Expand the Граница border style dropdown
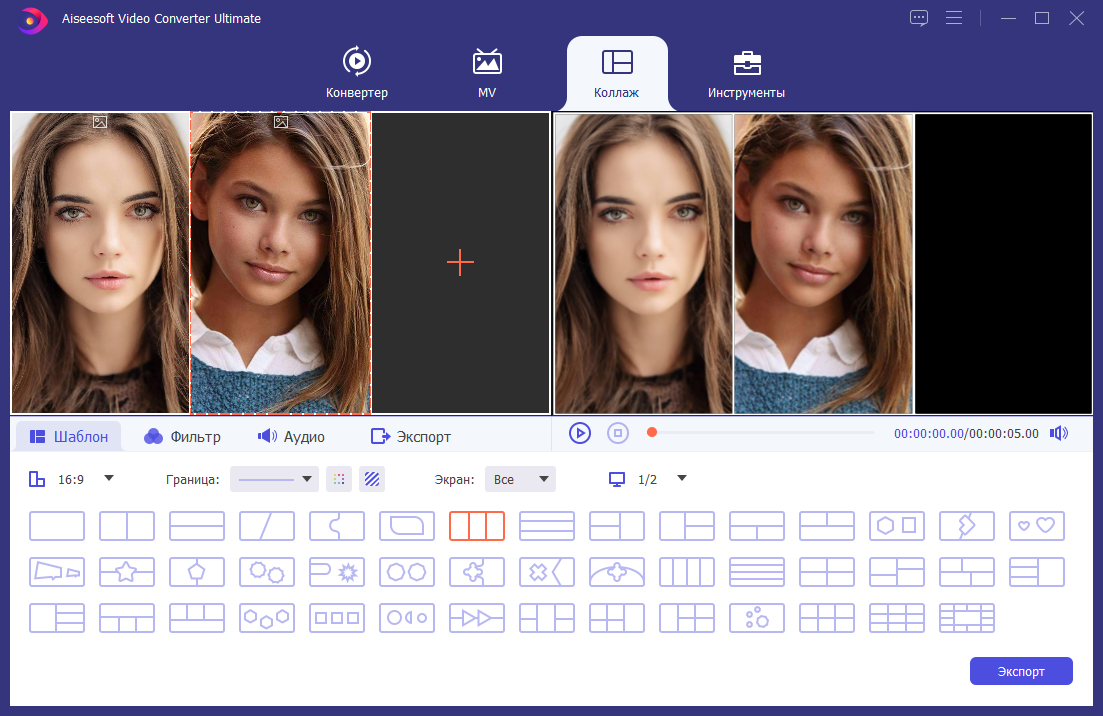Viewport: 1103px width, 716px height. tap(274, 479)
